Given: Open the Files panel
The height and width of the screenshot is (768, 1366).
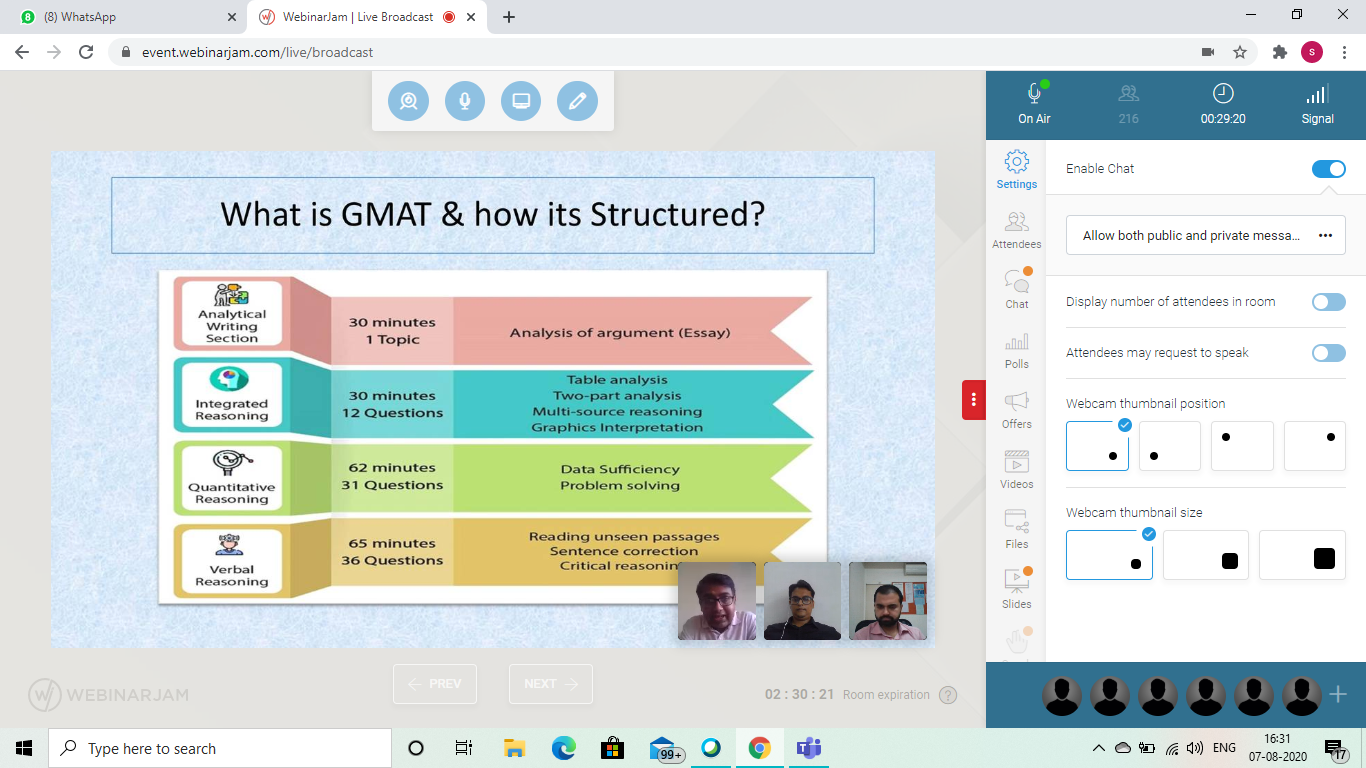Looking at the screenshot, I should point(1016,530).
